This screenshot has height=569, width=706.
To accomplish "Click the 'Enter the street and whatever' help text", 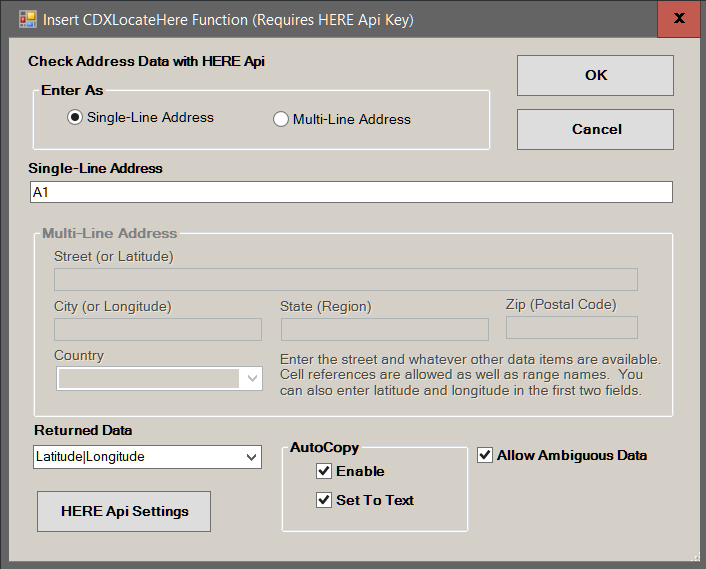I will click(471, 375).
